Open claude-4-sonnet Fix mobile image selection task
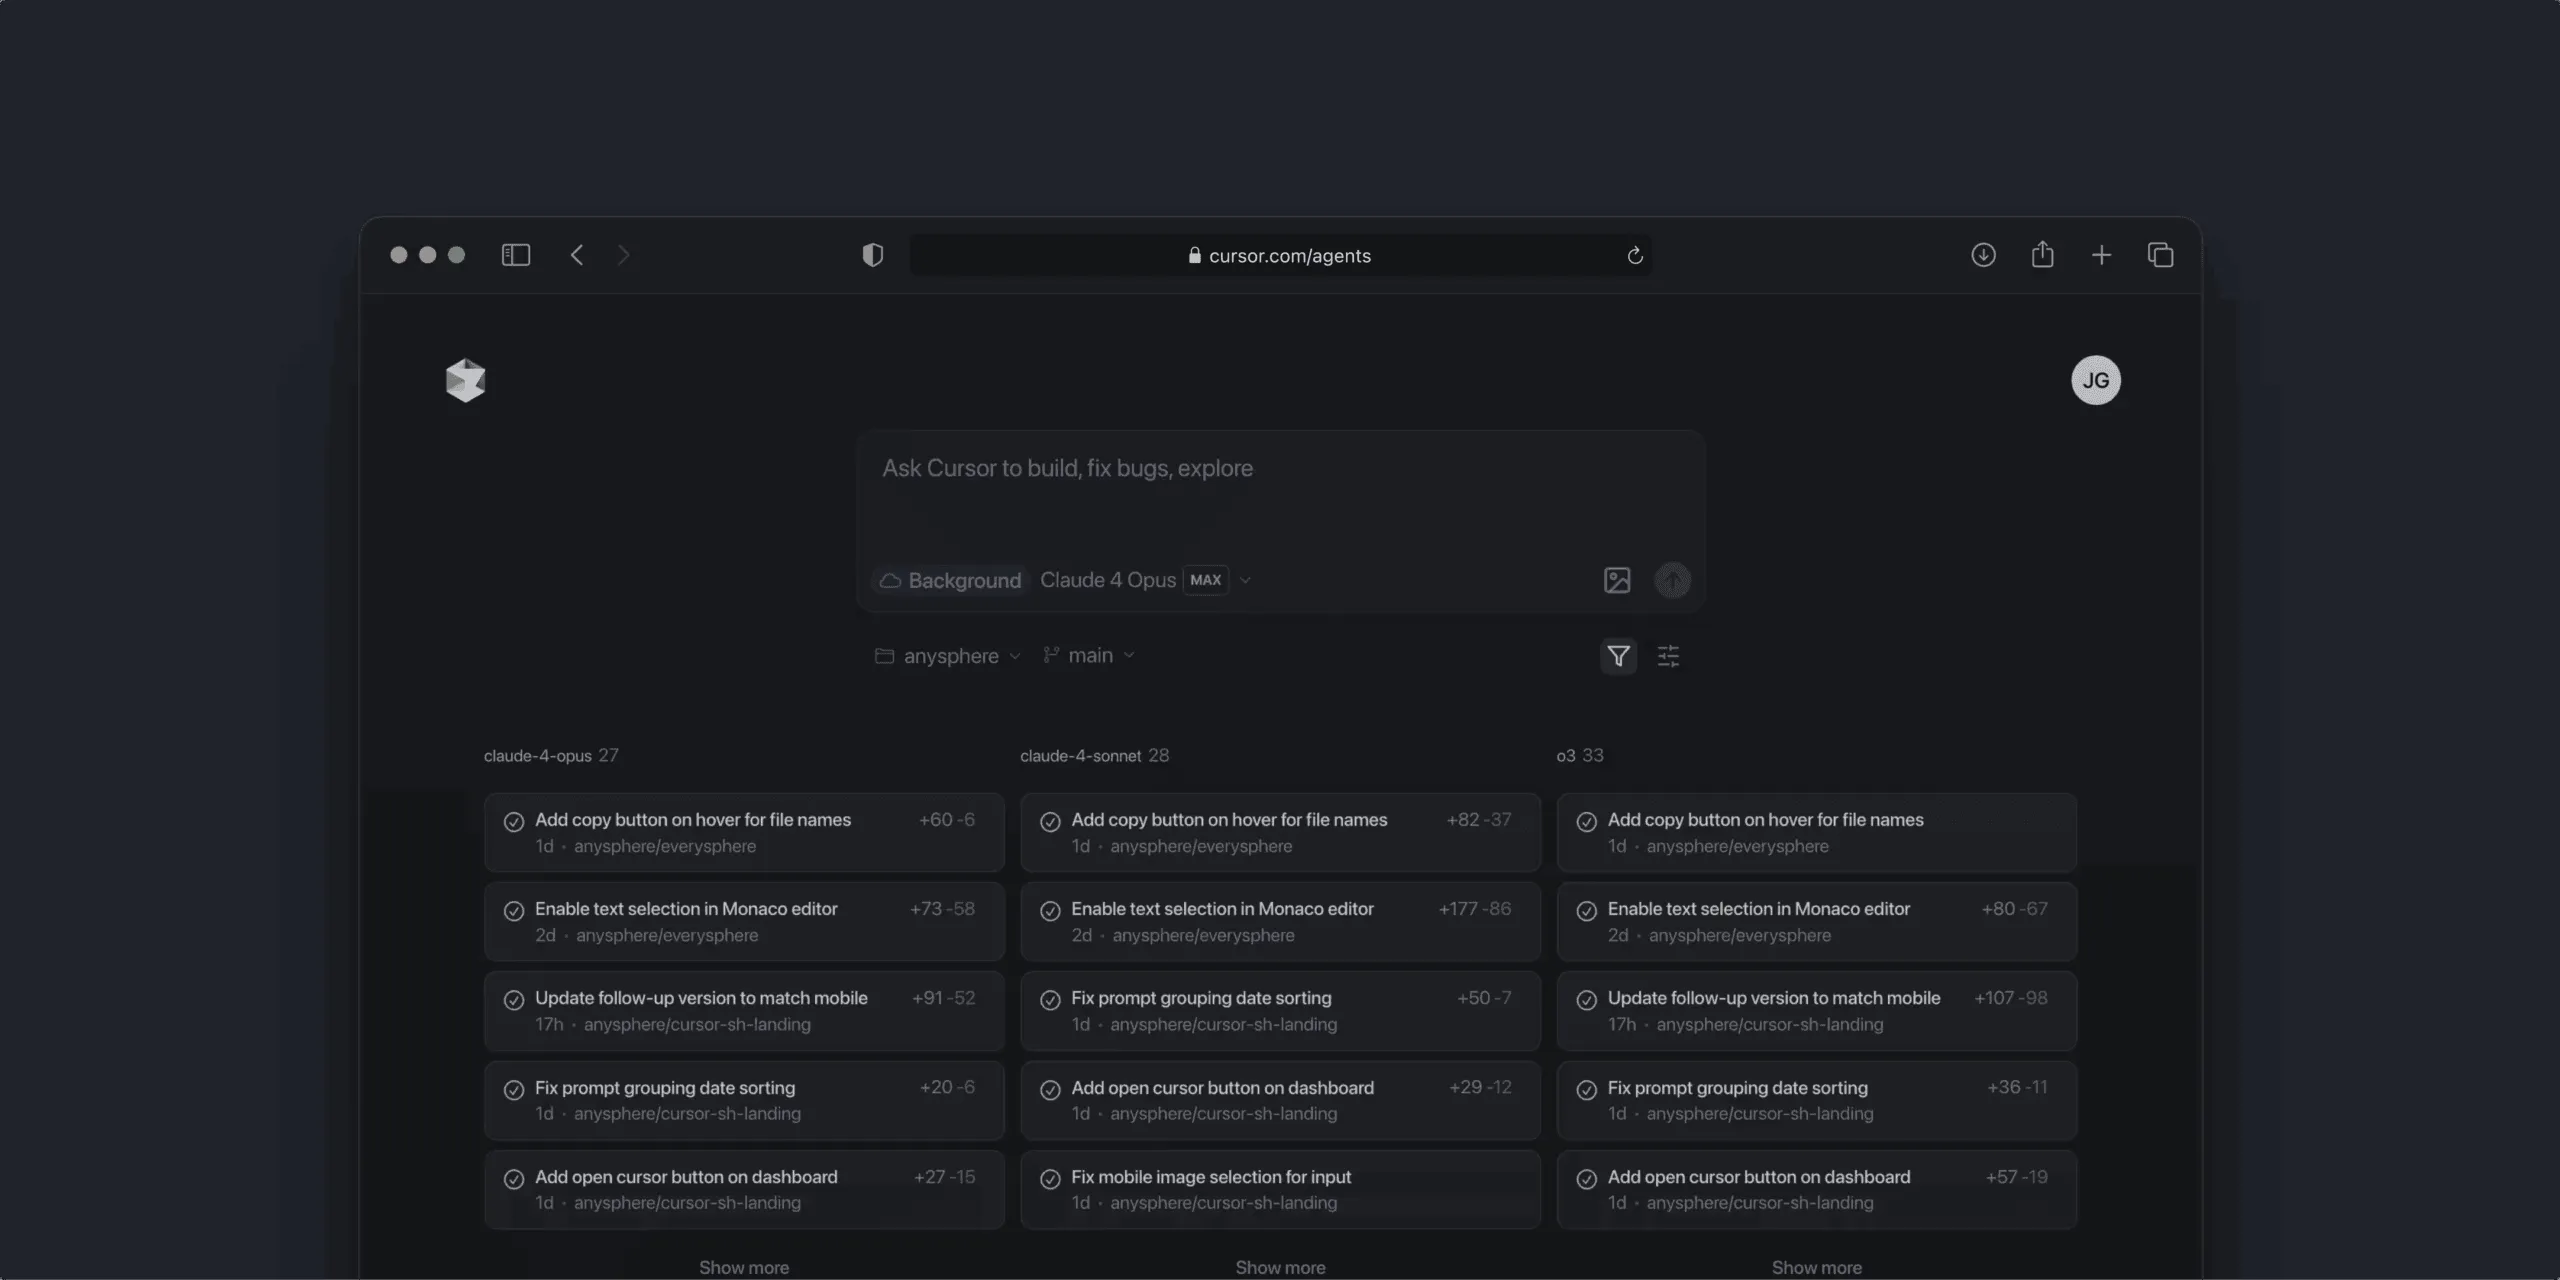The image size is (2560, 1280). coord(1280,1189)
